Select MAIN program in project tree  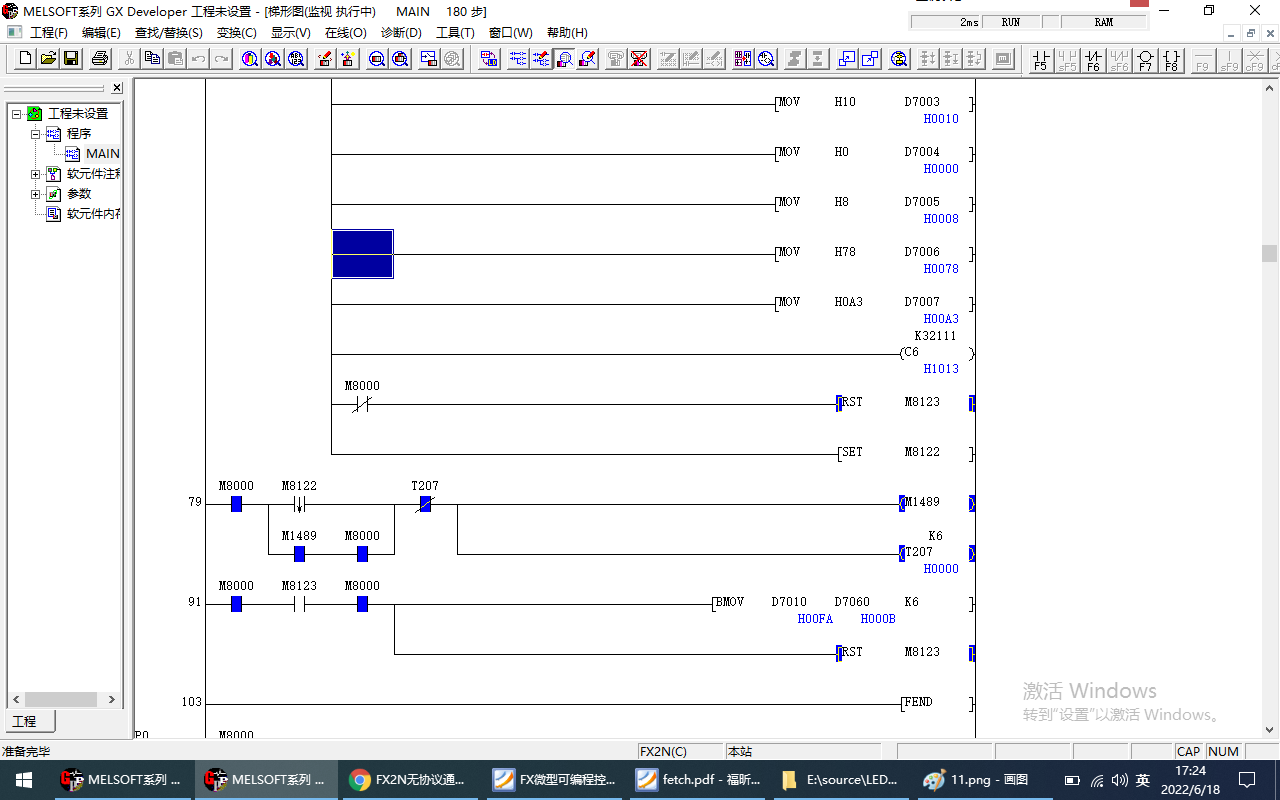coord(102,154)
